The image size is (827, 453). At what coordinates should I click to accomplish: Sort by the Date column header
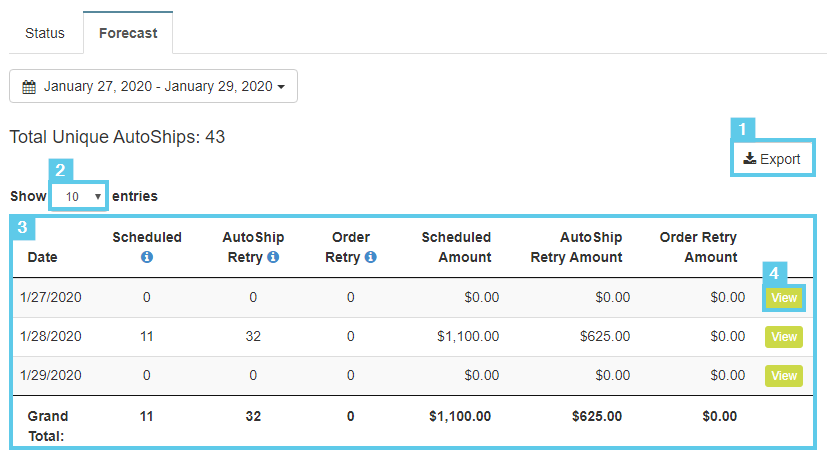(43, 257)
